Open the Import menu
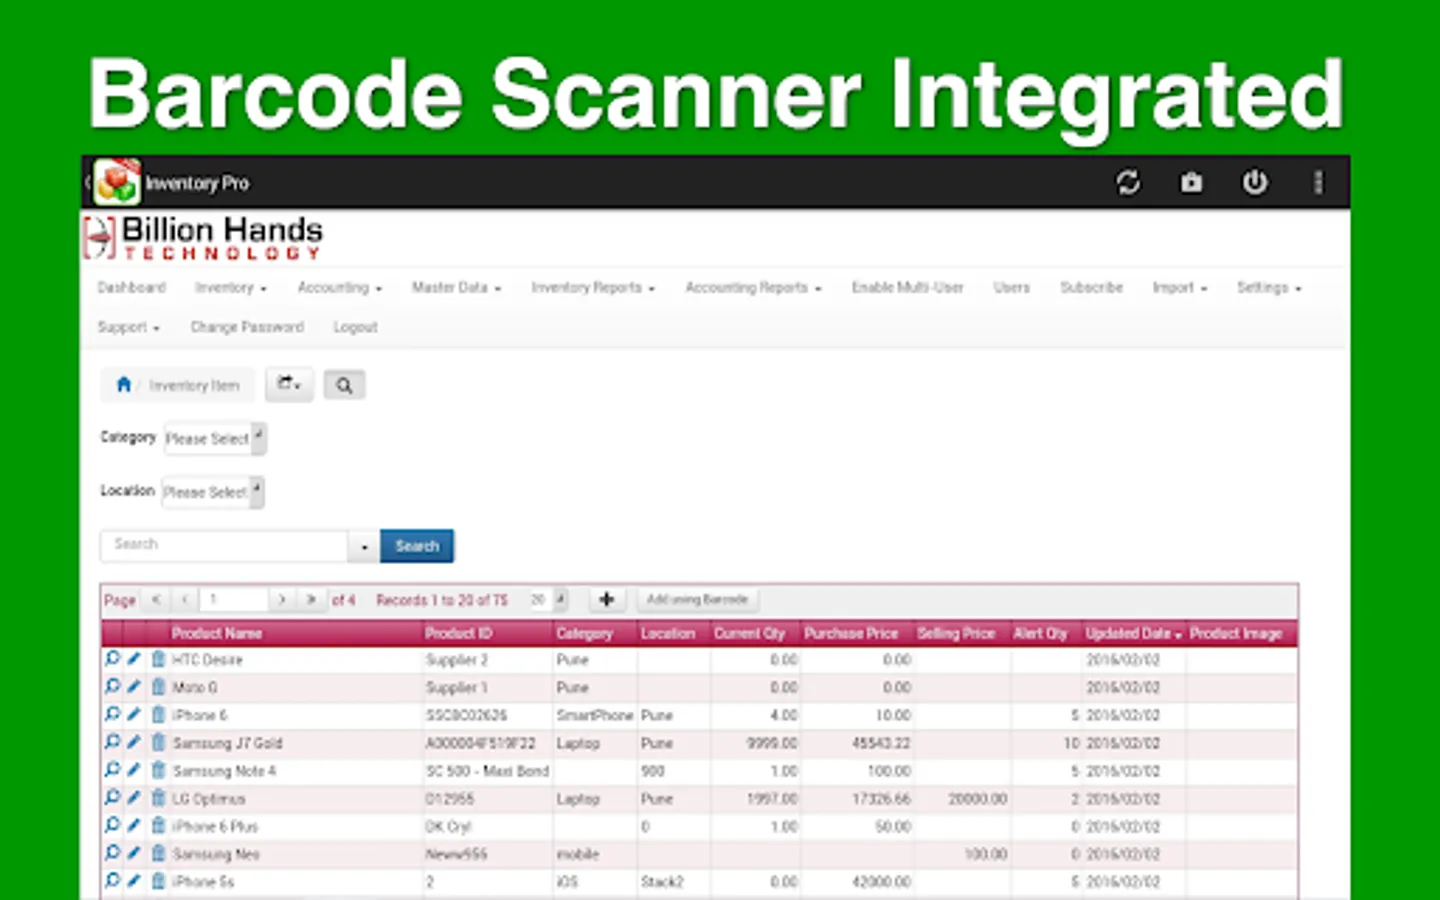This screenshot has height=900, width=1440. point(1180,288)
